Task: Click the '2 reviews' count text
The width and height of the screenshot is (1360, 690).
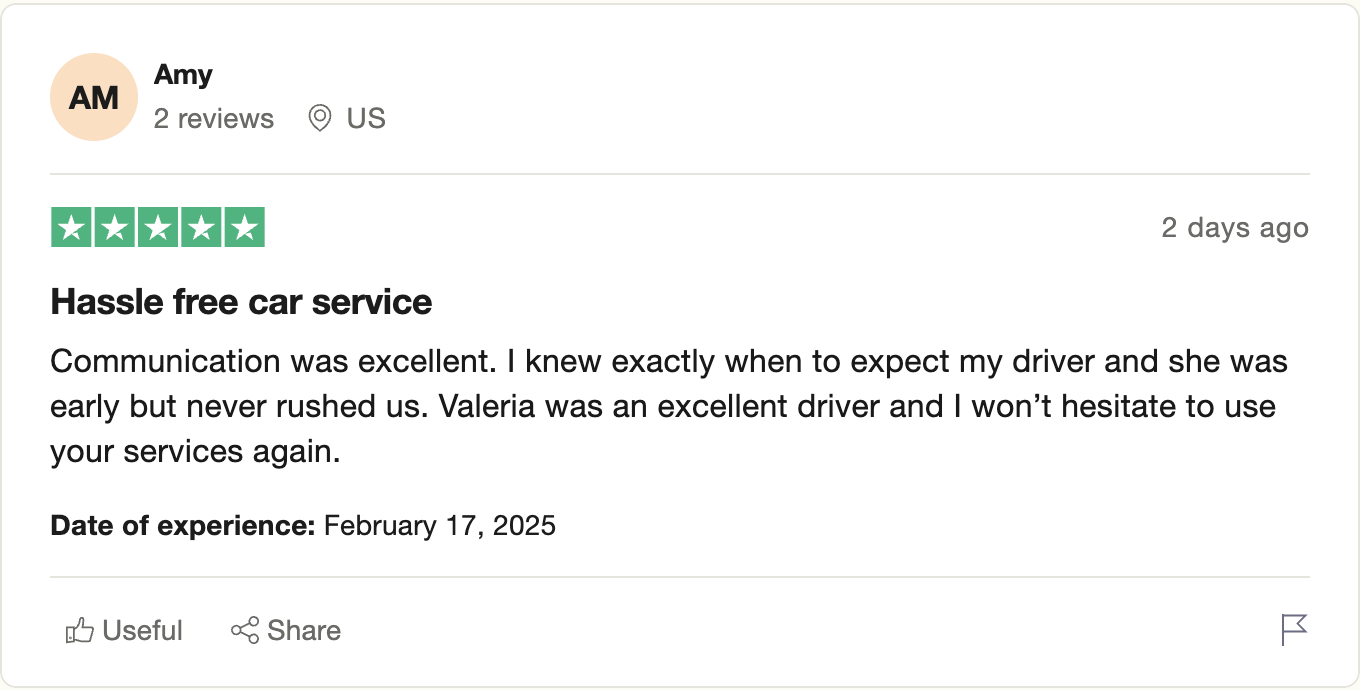Action: click(214, 119)
